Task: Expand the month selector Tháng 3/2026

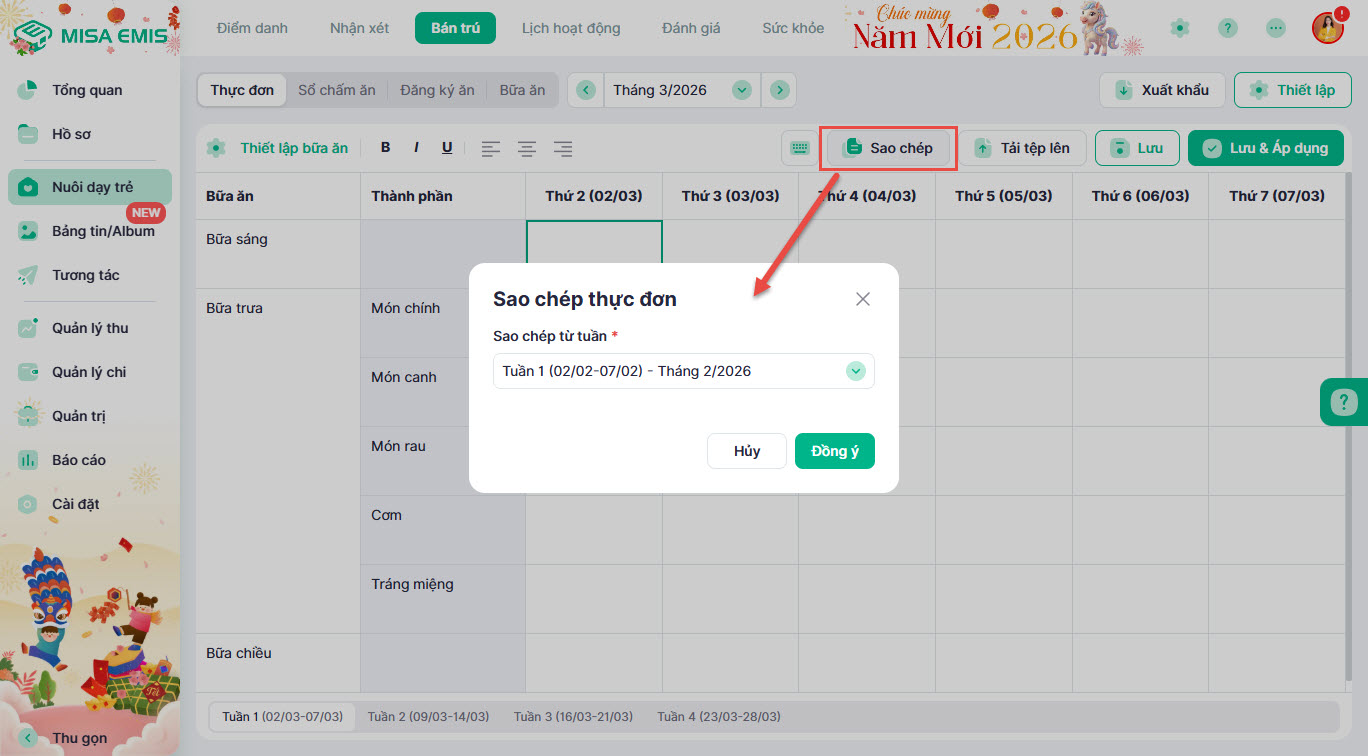Action: 741,90
